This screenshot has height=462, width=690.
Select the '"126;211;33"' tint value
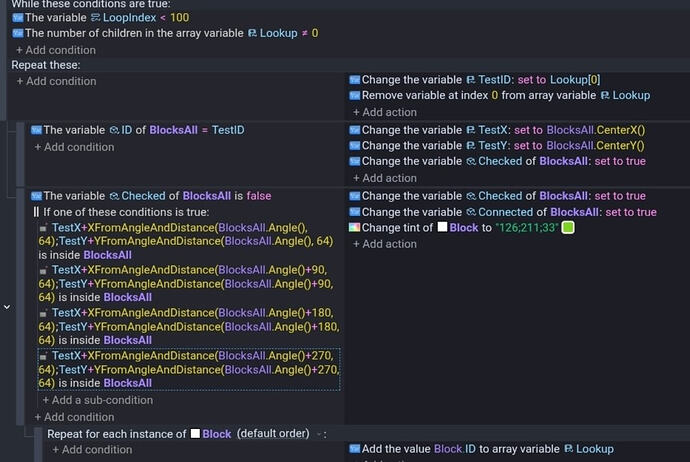[x=527, y=227]
